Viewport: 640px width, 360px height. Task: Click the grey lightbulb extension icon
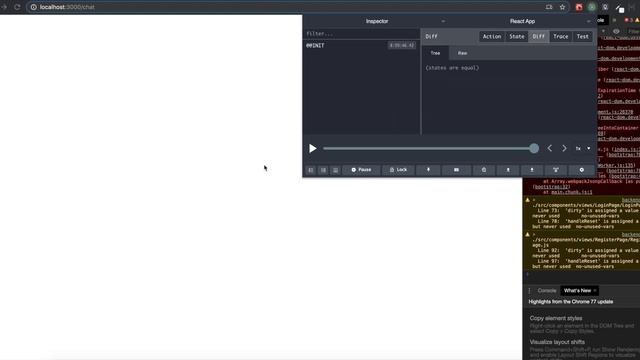[x=605, y=7]
